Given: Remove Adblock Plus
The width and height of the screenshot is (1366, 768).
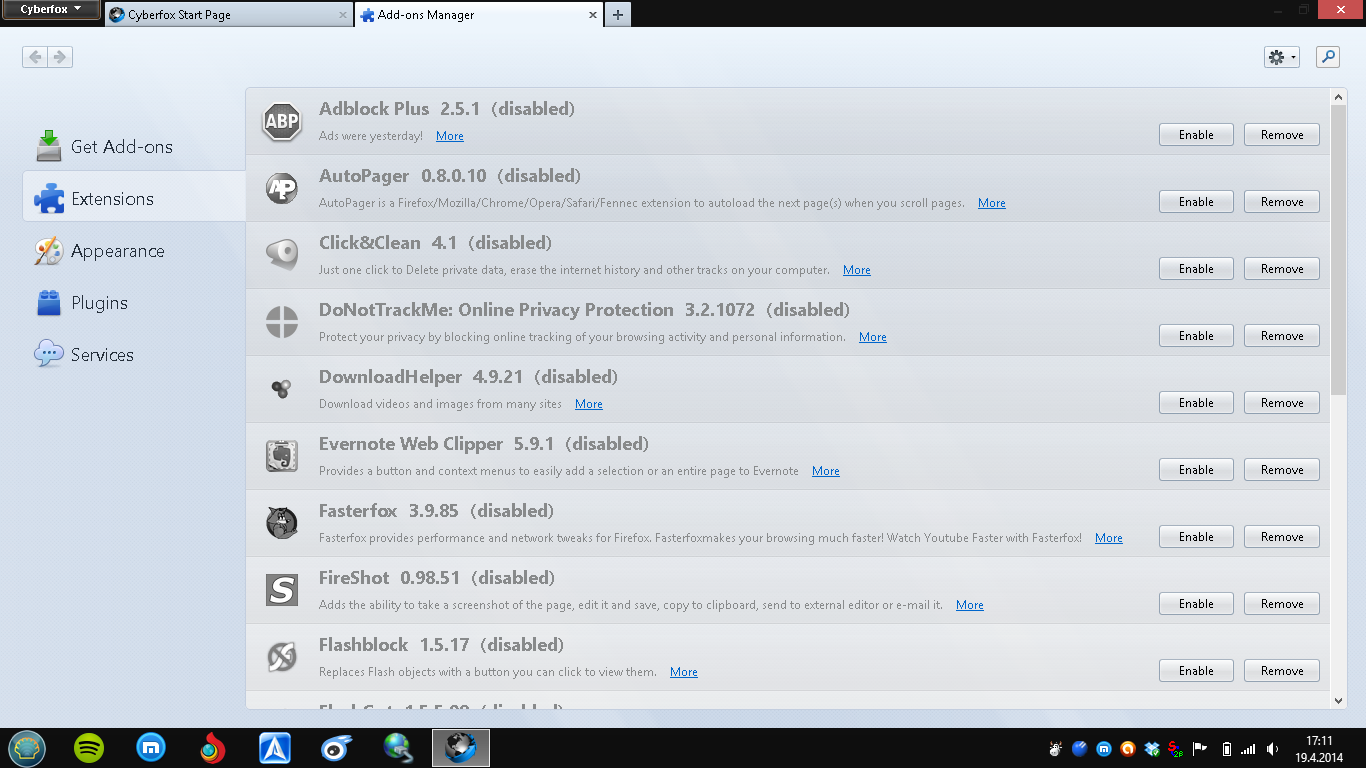Looking at the screenshot, I should pyautogui.click(x=1282, y=135).
